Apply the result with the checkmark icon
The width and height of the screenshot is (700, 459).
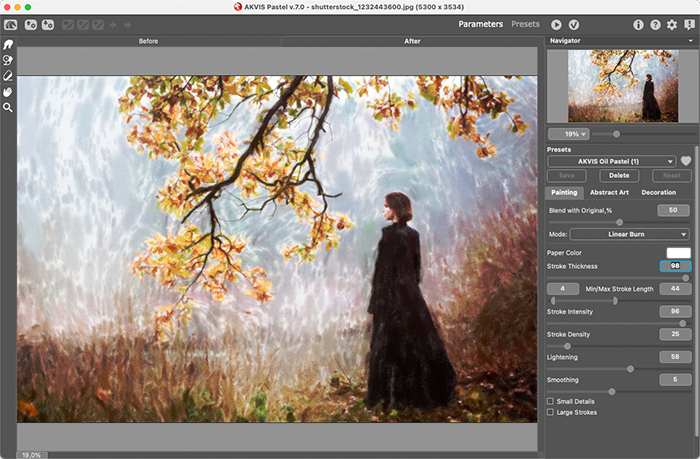574,23
